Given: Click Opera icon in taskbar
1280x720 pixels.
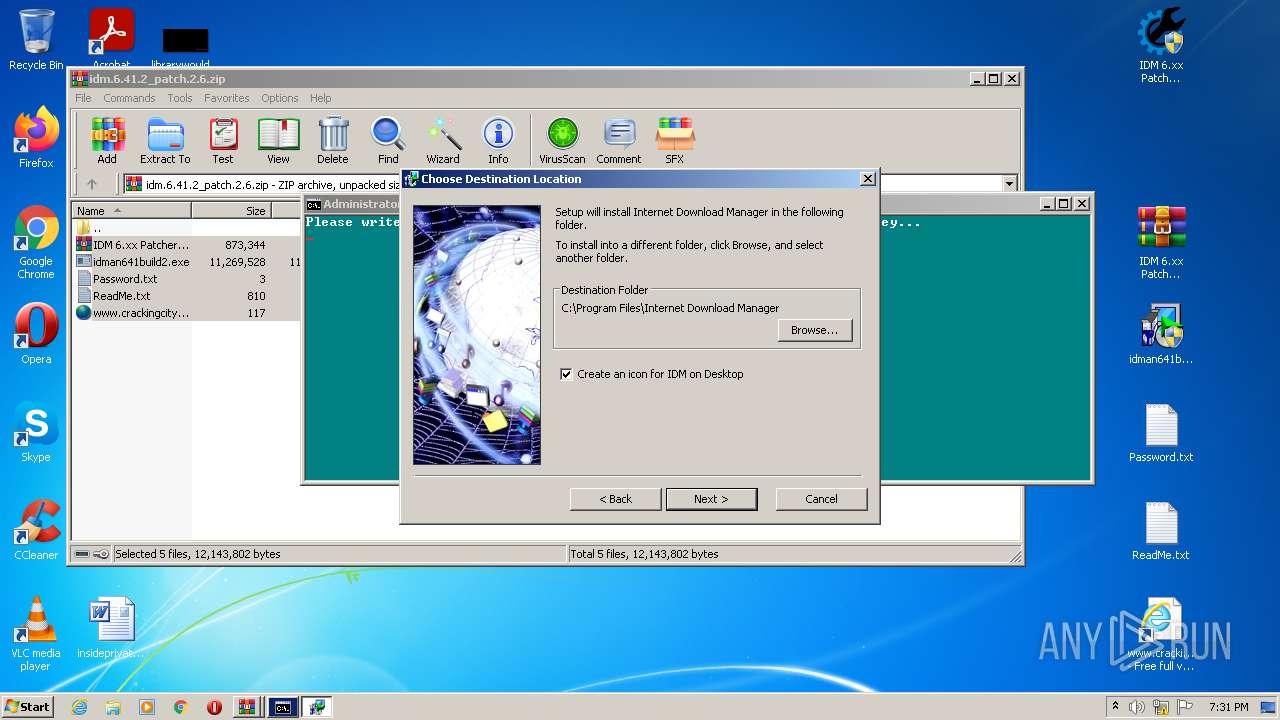Looking at the screenshot, I should point(214,707).
